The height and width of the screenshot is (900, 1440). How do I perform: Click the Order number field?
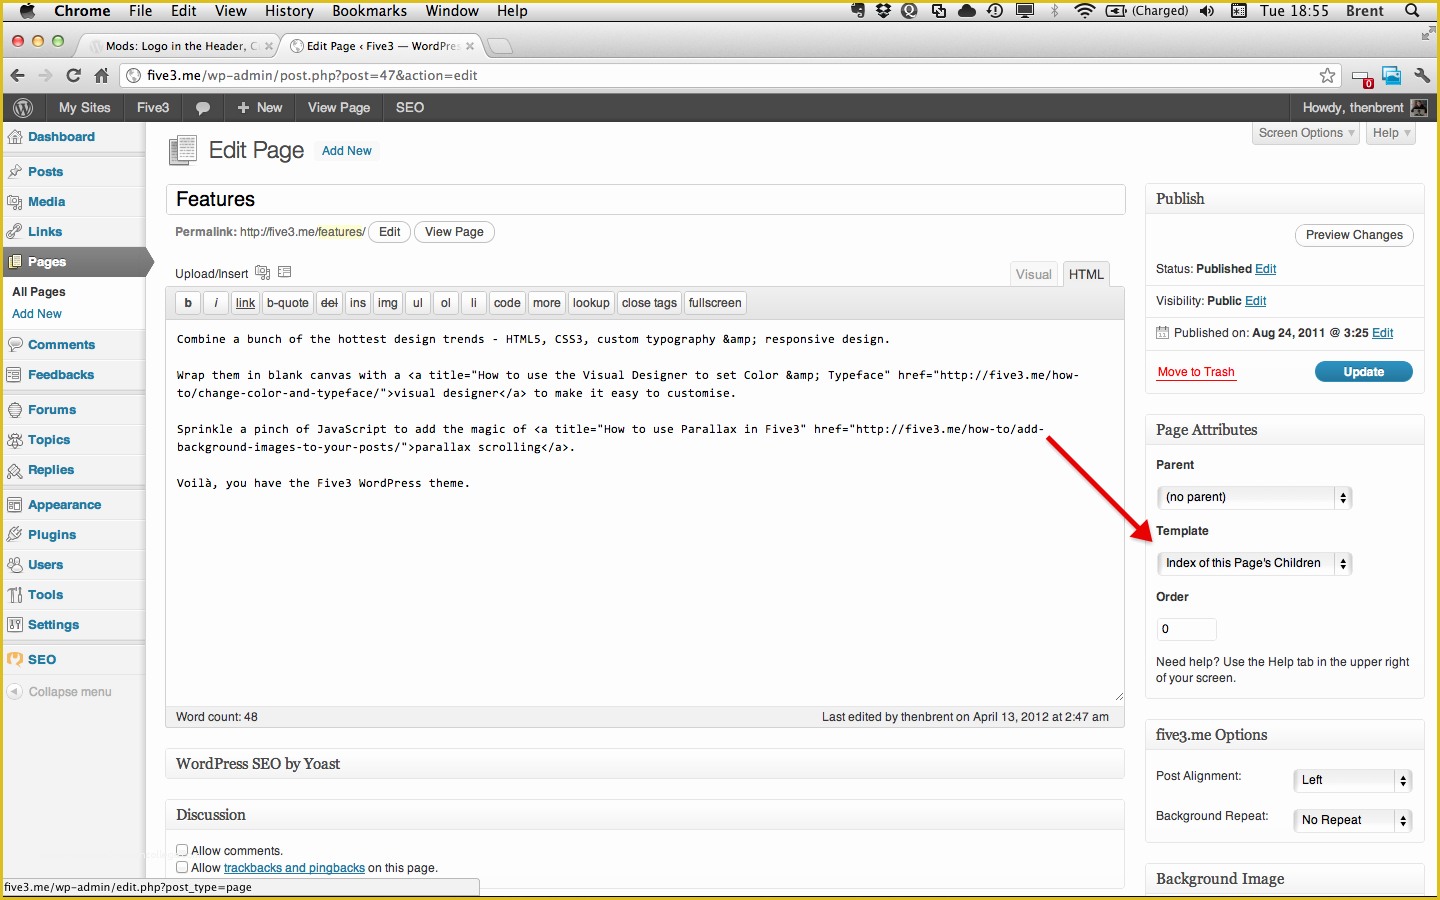1186,629
